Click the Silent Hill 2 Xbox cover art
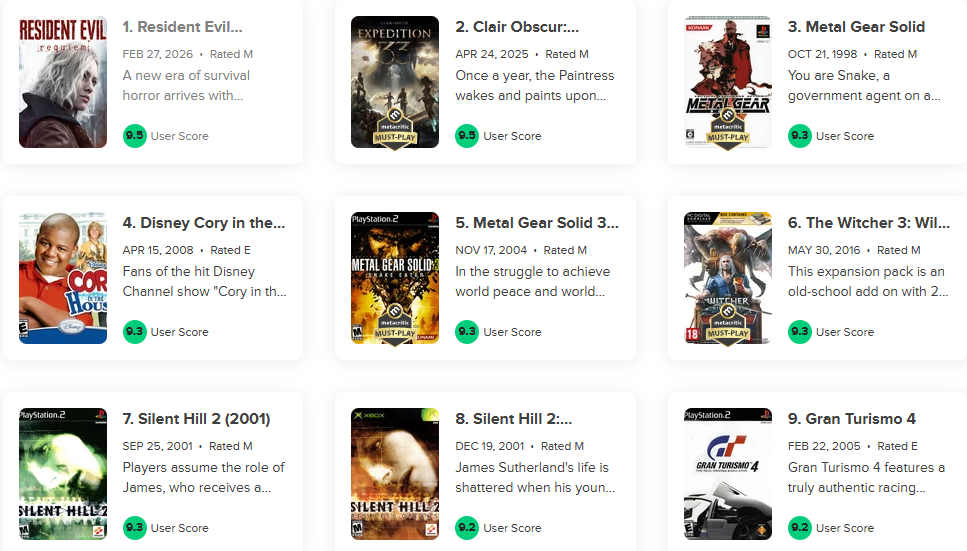The image size is (967, 551). pyautogui.click(x=395, y=474)
